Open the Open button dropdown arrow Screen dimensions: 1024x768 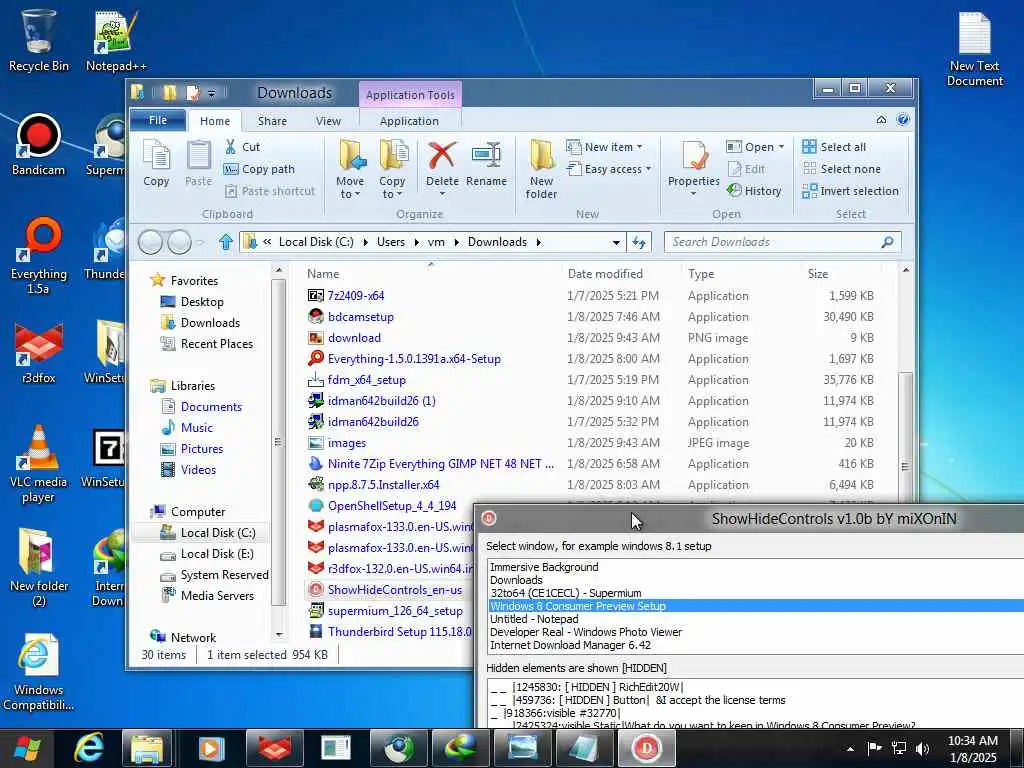782,147
